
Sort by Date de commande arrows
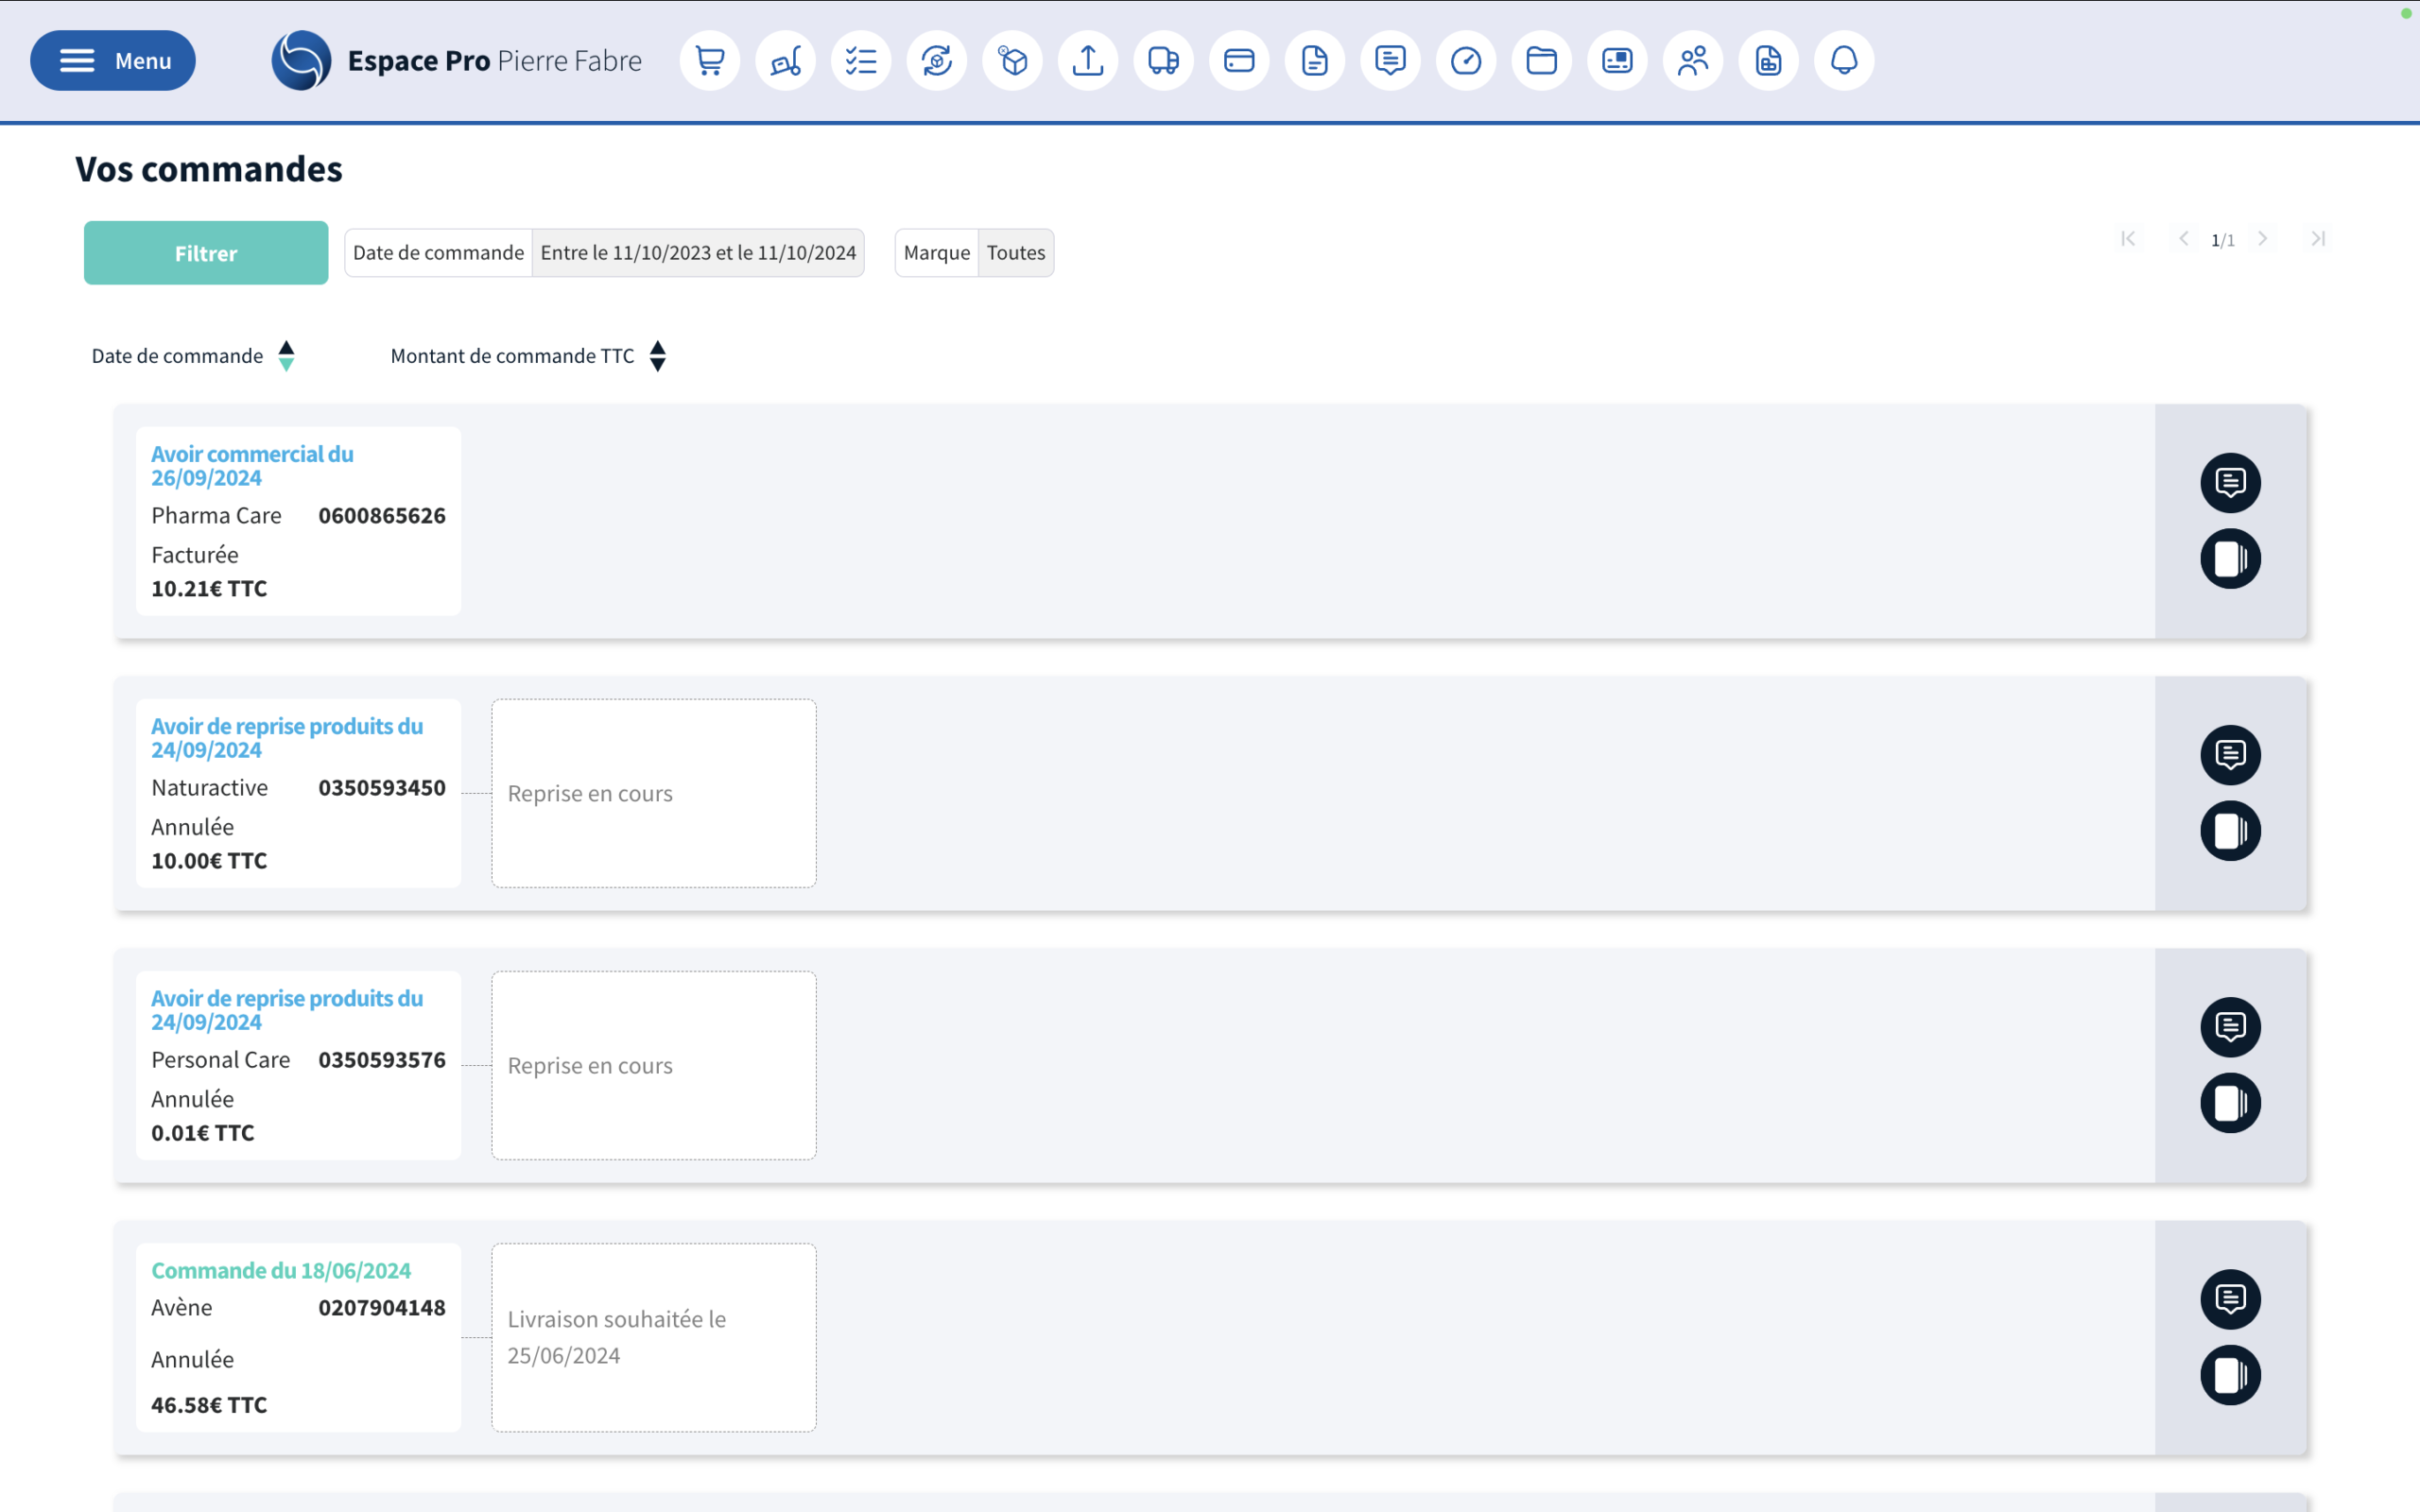(x=286, y=356)
